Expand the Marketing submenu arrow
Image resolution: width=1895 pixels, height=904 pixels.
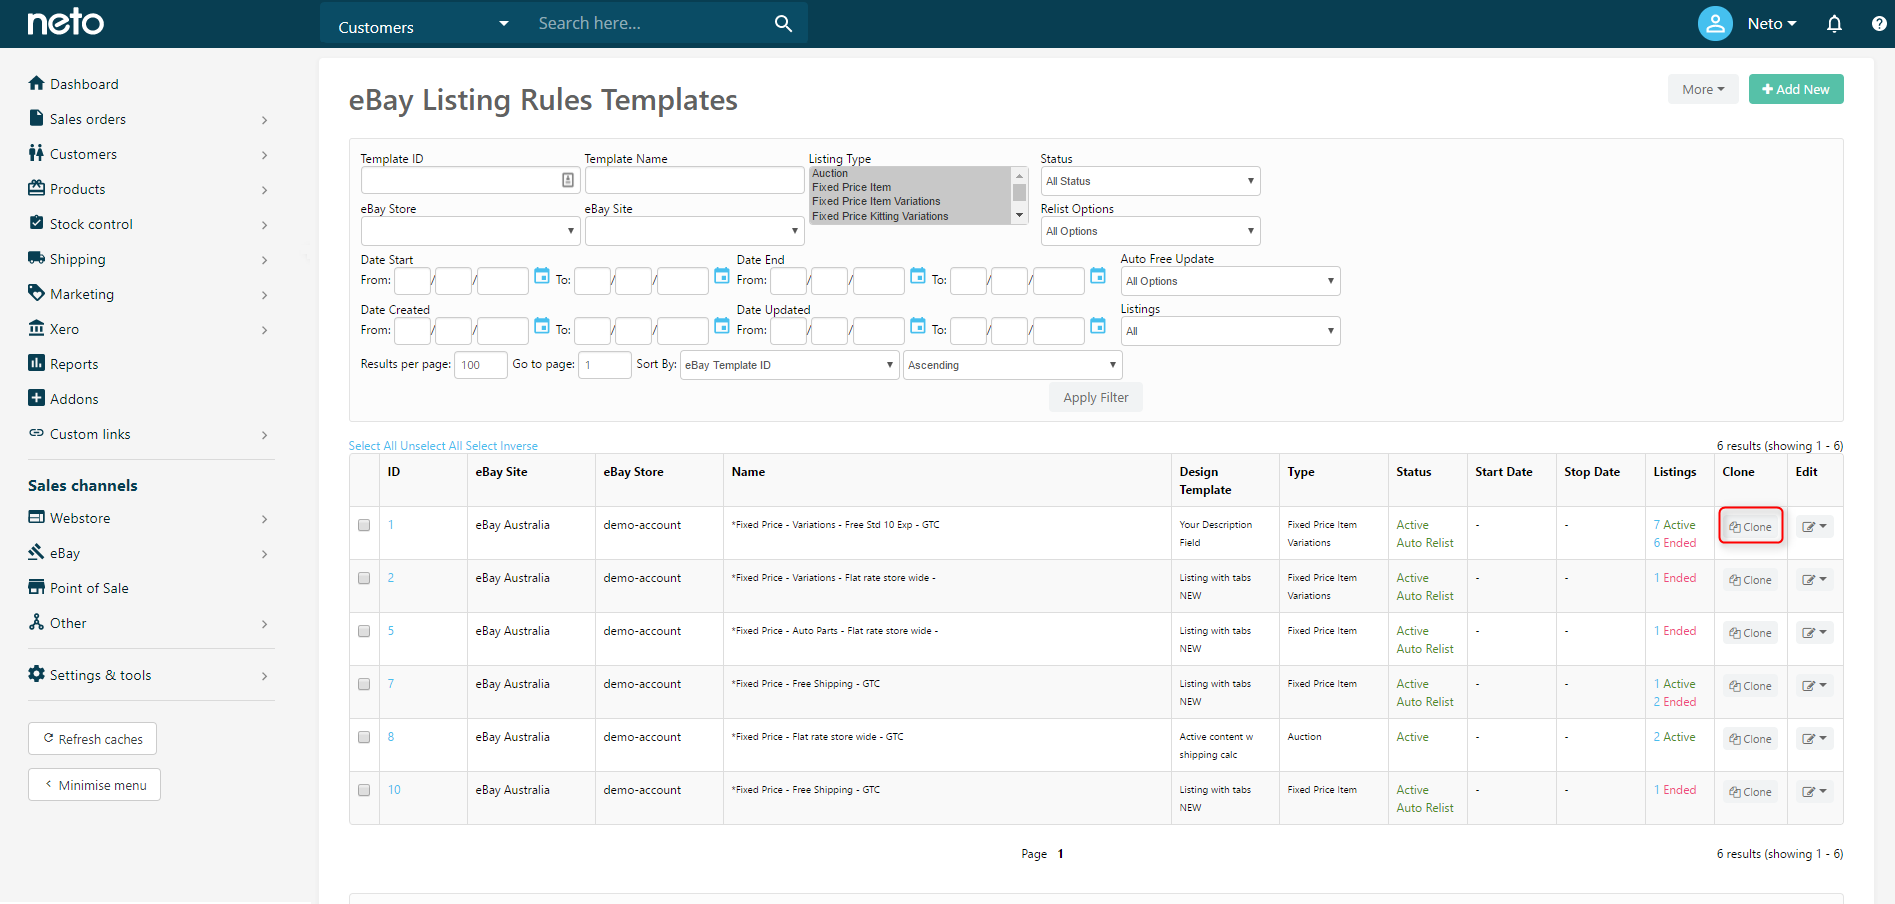coord(264,295)
